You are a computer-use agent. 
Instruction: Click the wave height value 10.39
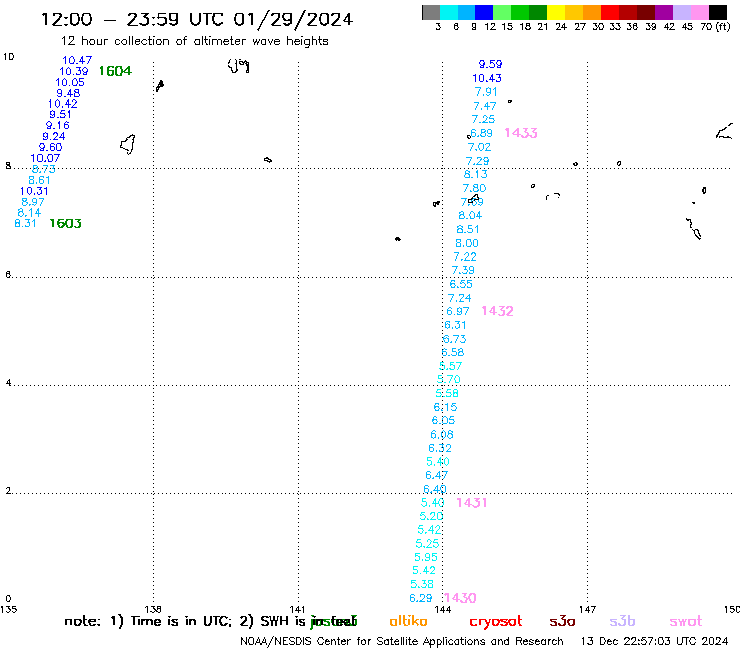74,71
